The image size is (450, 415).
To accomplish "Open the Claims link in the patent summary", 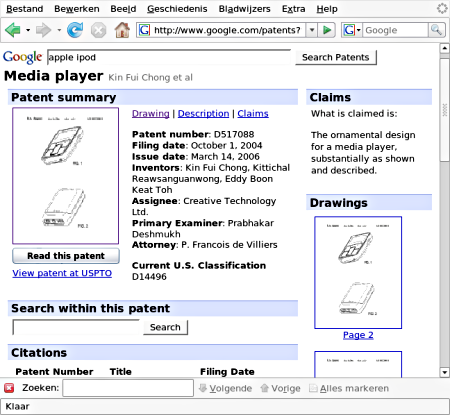I will click(253, 114).
